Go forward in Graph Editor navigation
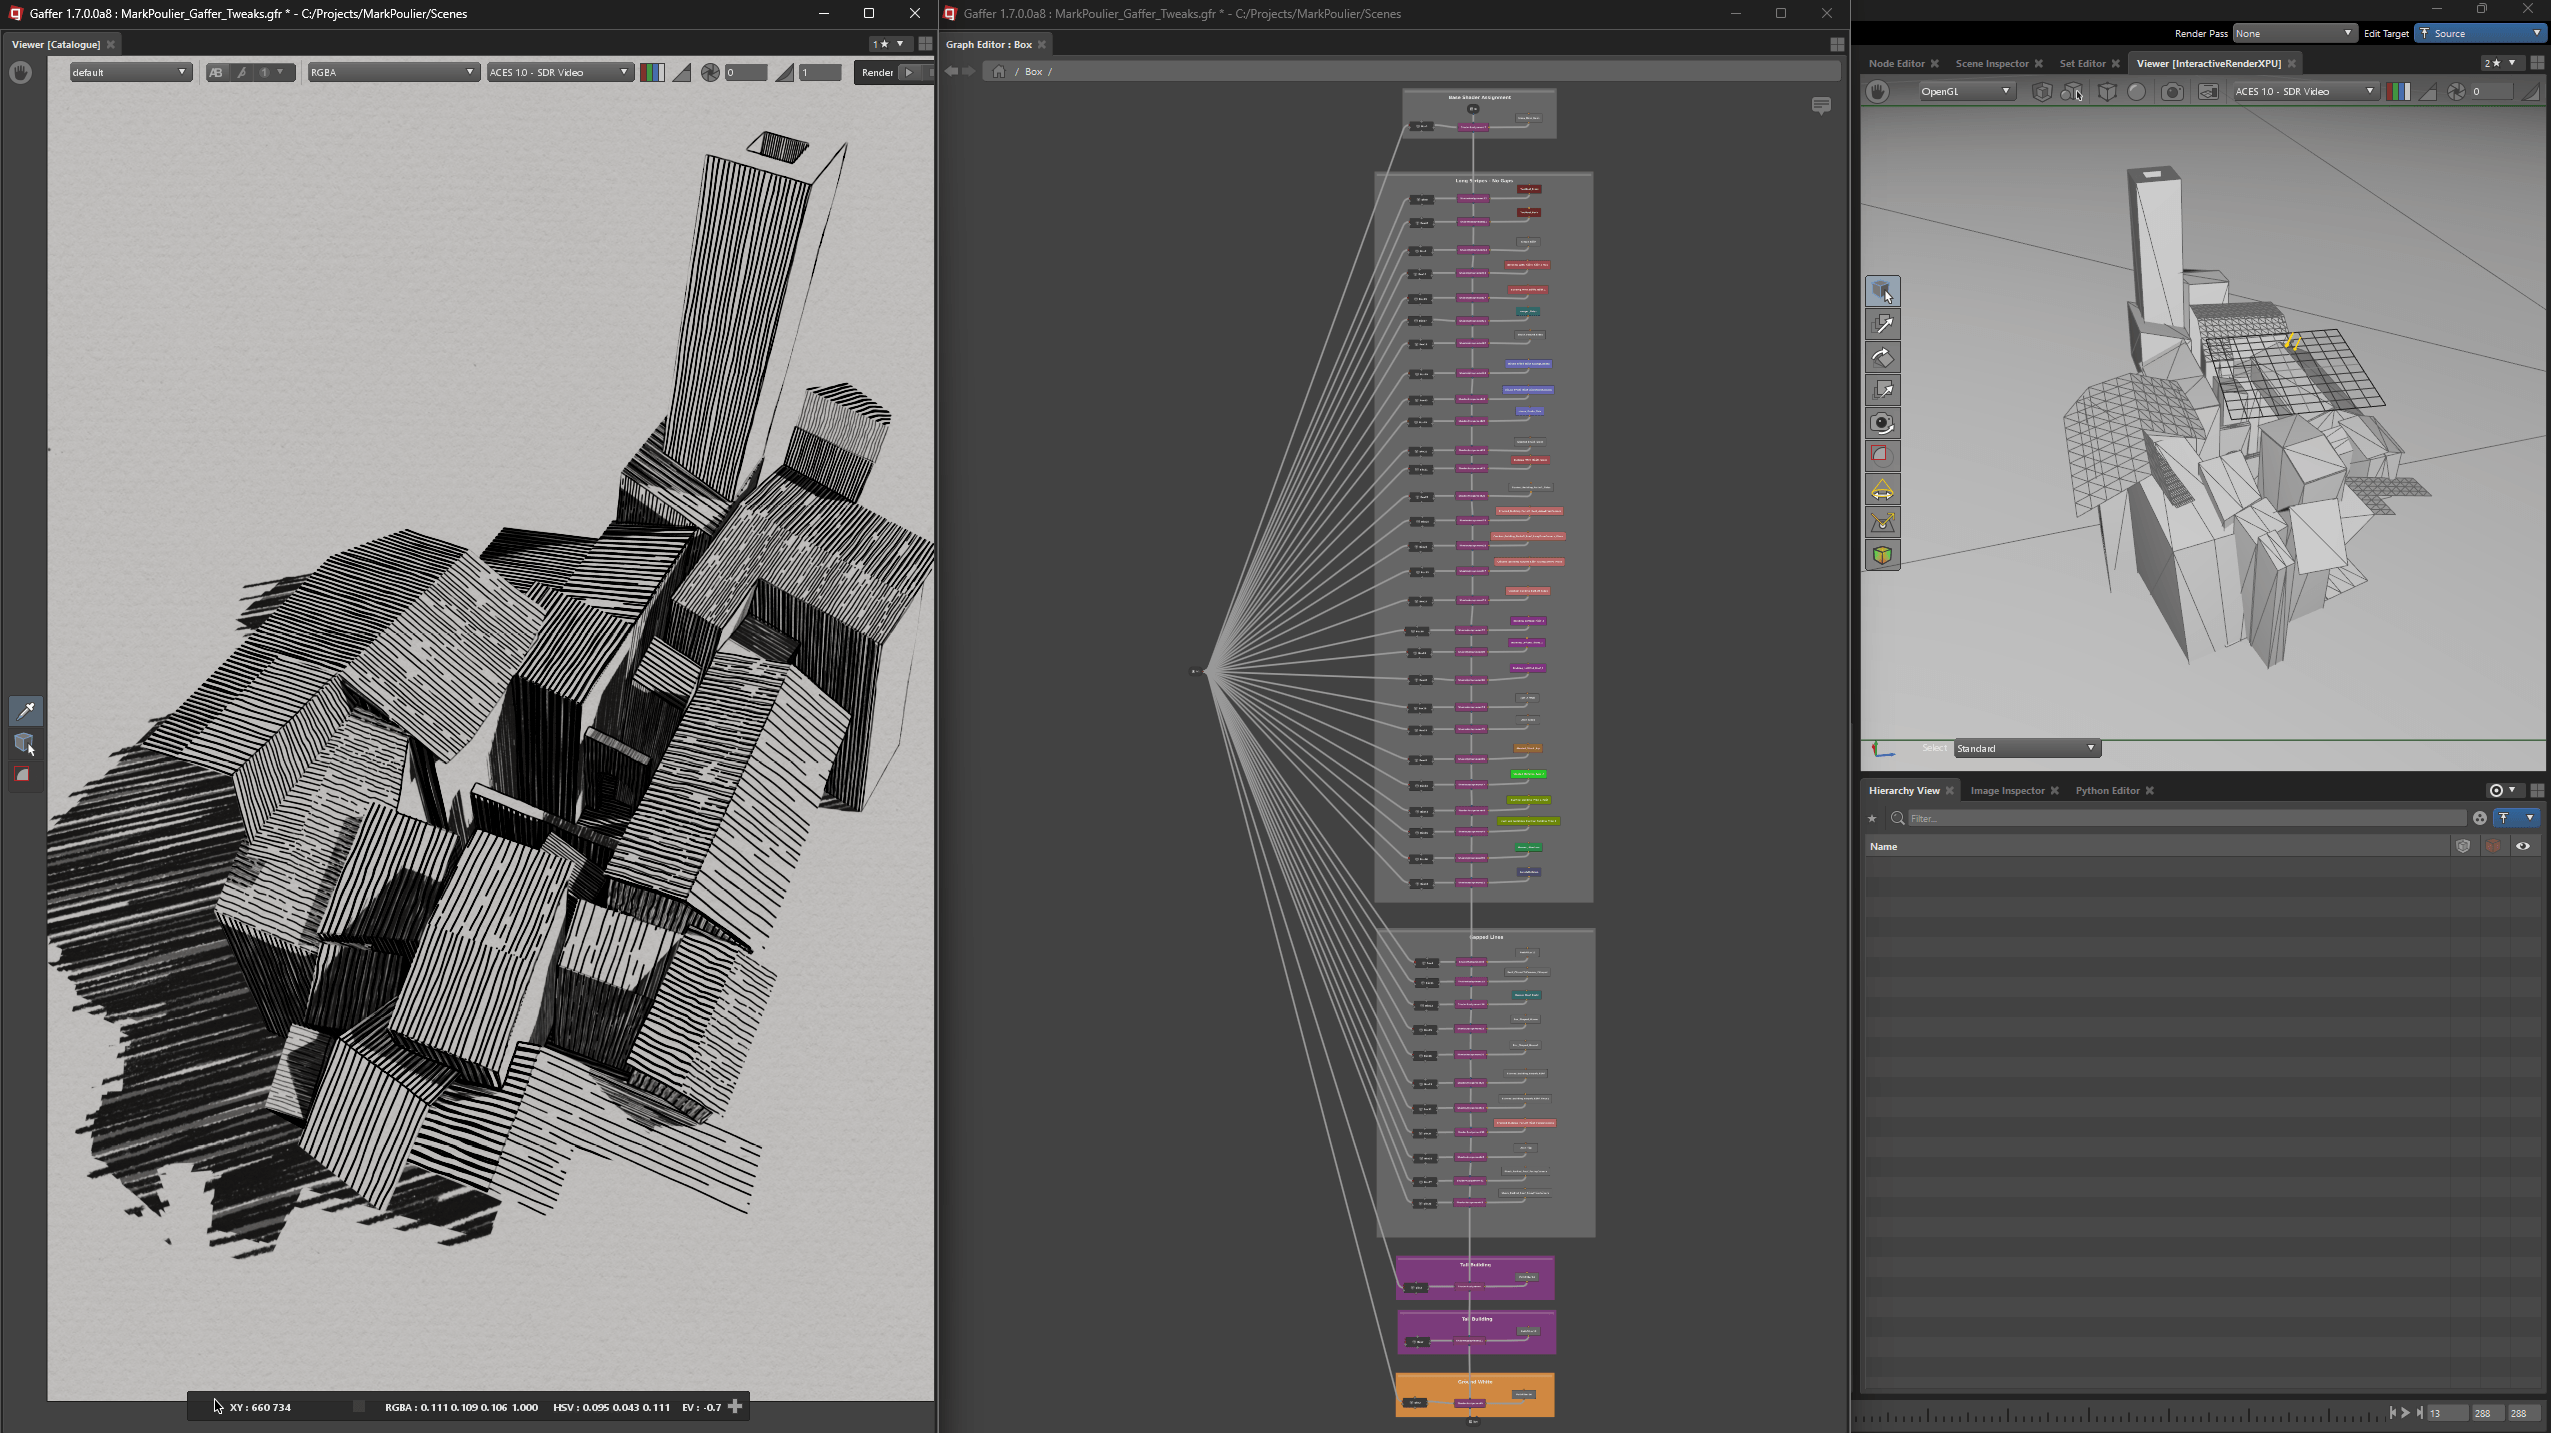 click(968, 72)
